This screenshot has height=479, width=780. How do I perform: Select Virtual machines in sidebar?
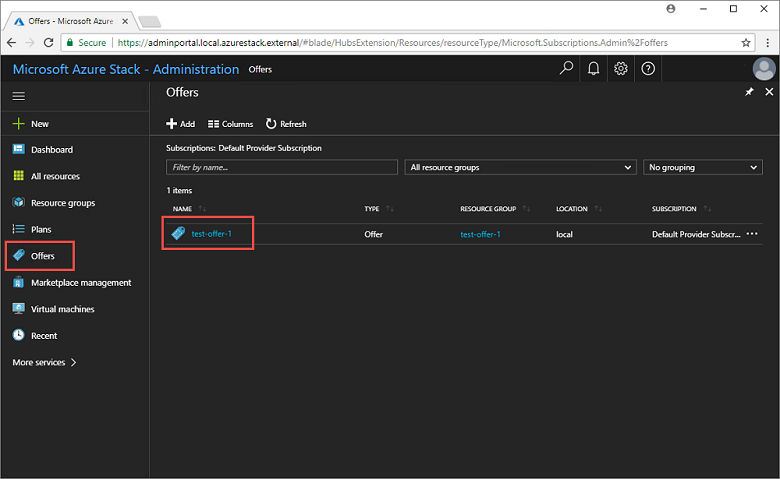[62, 309]
